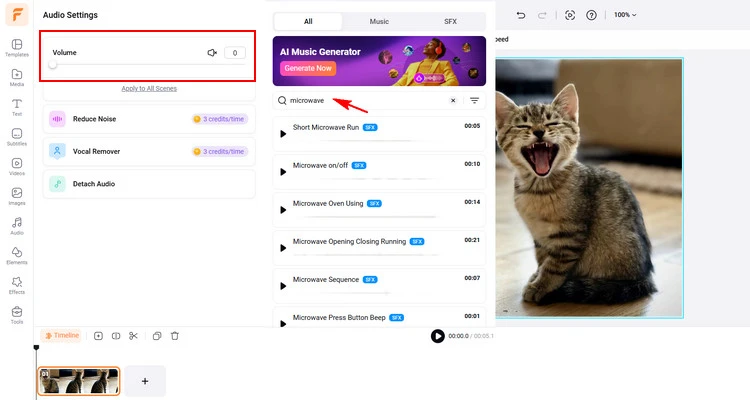Open the audio filter options icon
The height and width of the screenshot is (400, 750).
[474, 100]
